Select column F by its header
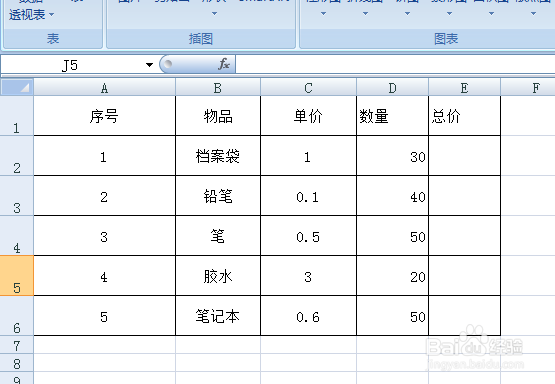555x384 pixels. point(528,88)
